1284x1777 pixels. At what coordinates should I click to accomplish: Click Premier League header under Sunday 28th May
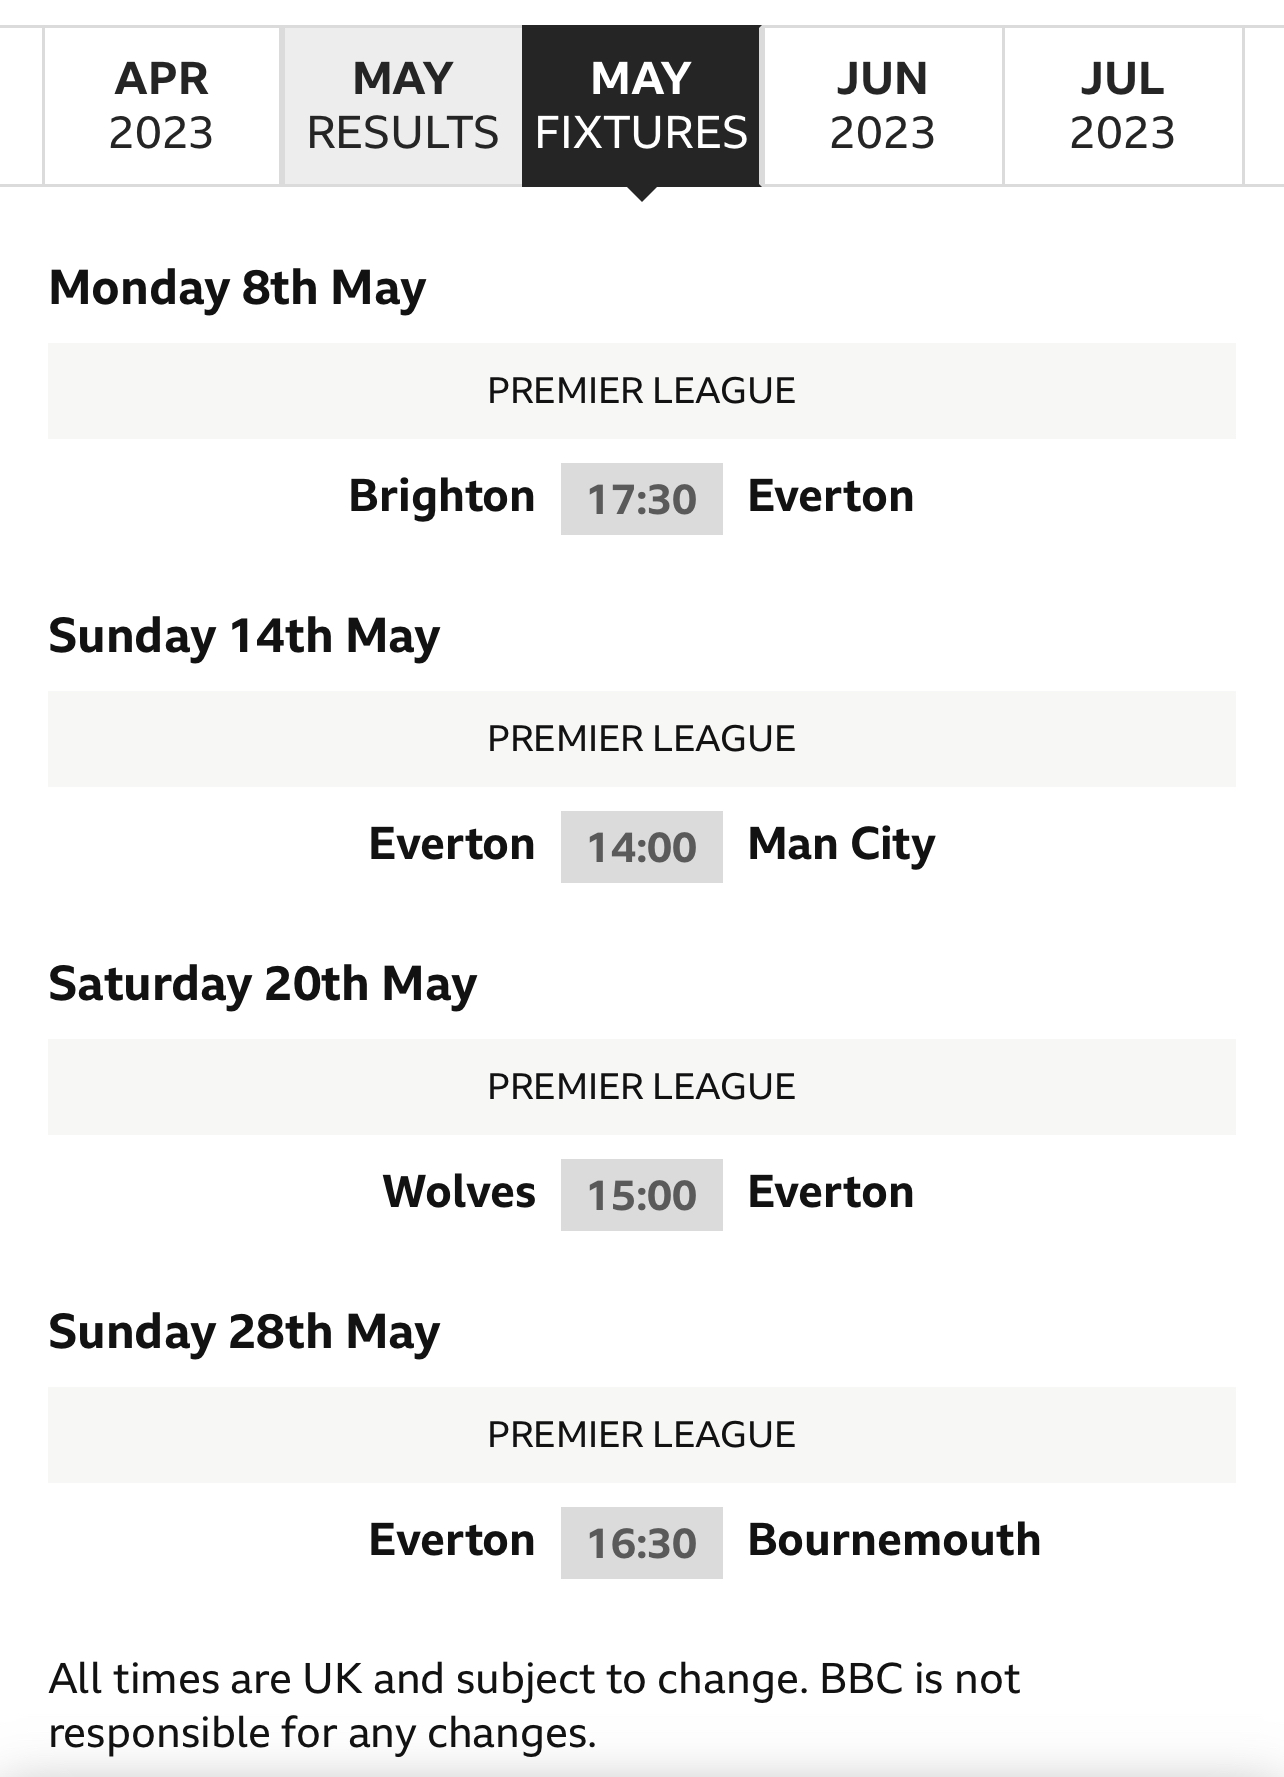(x=642, y=1435)
